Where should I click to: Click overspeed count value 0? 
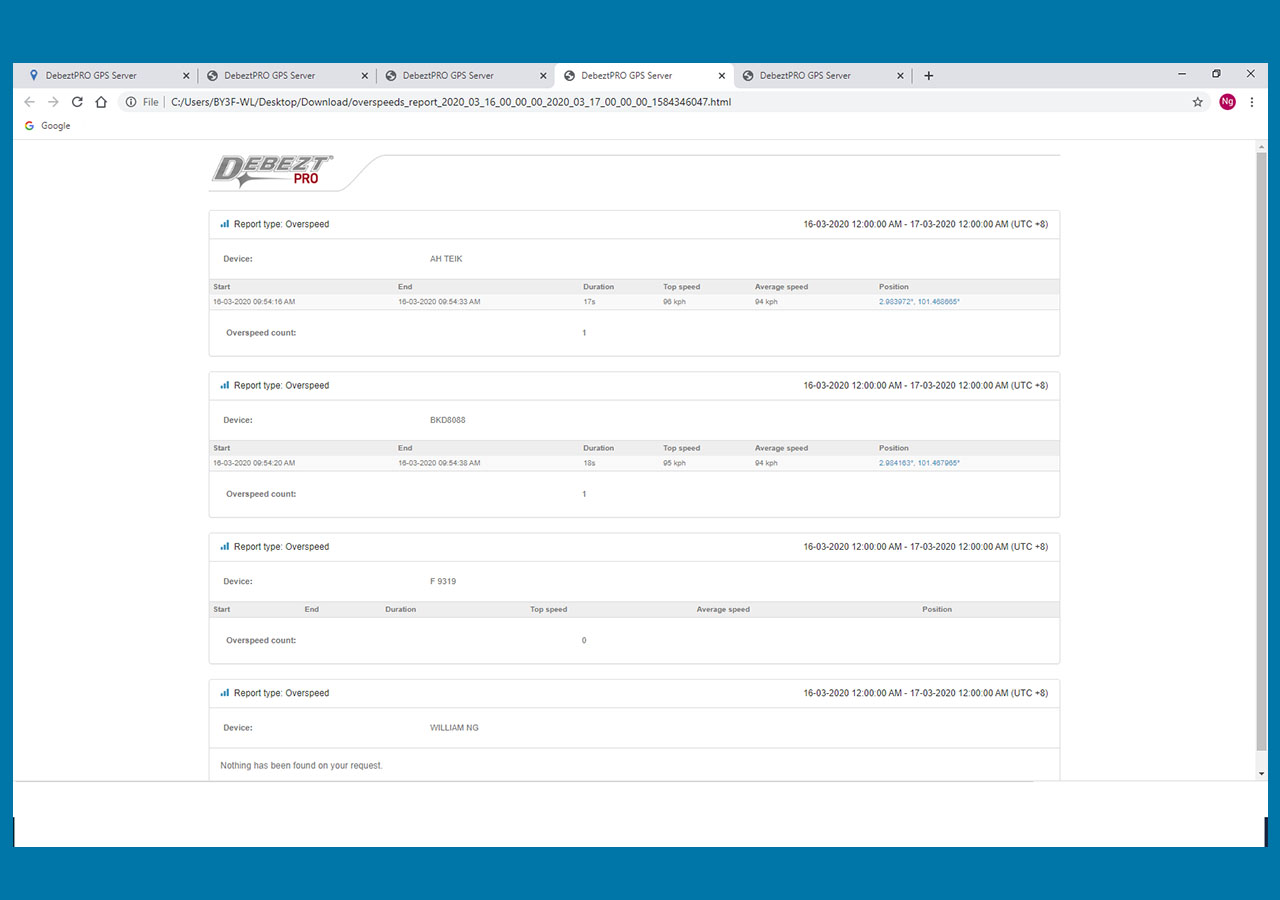[x=584, y=640]
